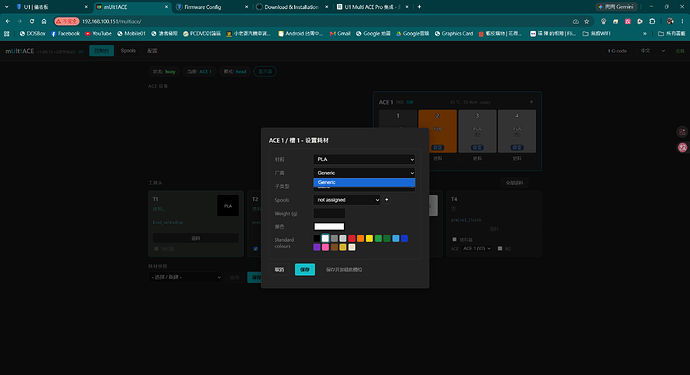Open the manufacturer dropdown showing Generic

(x=364, y=173)
